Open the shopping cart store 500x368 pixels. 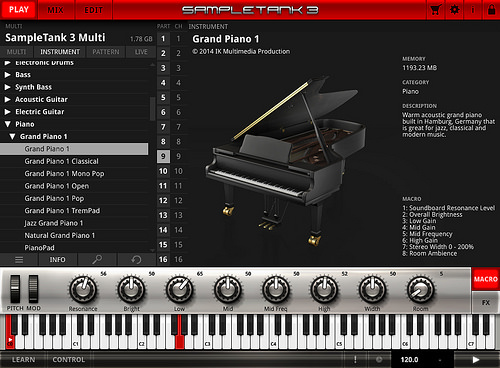pos(436,10)
